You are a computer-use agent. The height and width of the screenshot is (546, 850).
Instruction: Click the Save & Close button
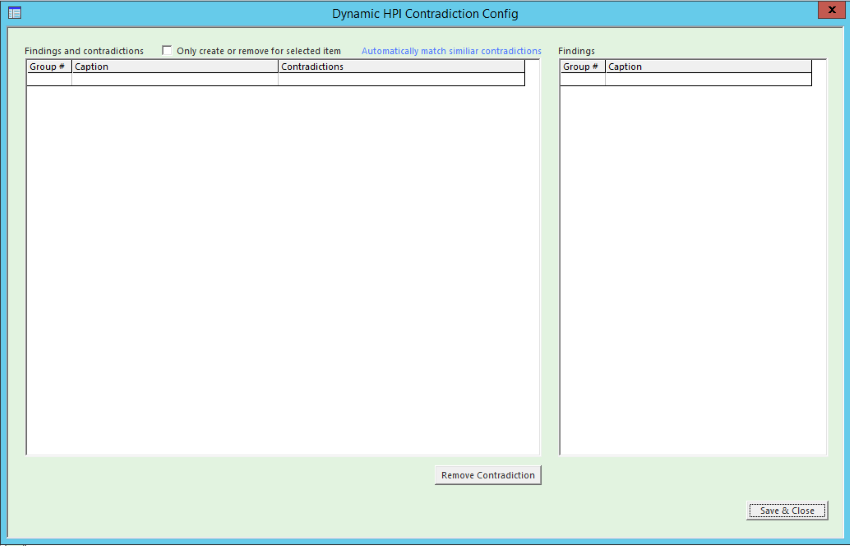[x=787, y=511]
